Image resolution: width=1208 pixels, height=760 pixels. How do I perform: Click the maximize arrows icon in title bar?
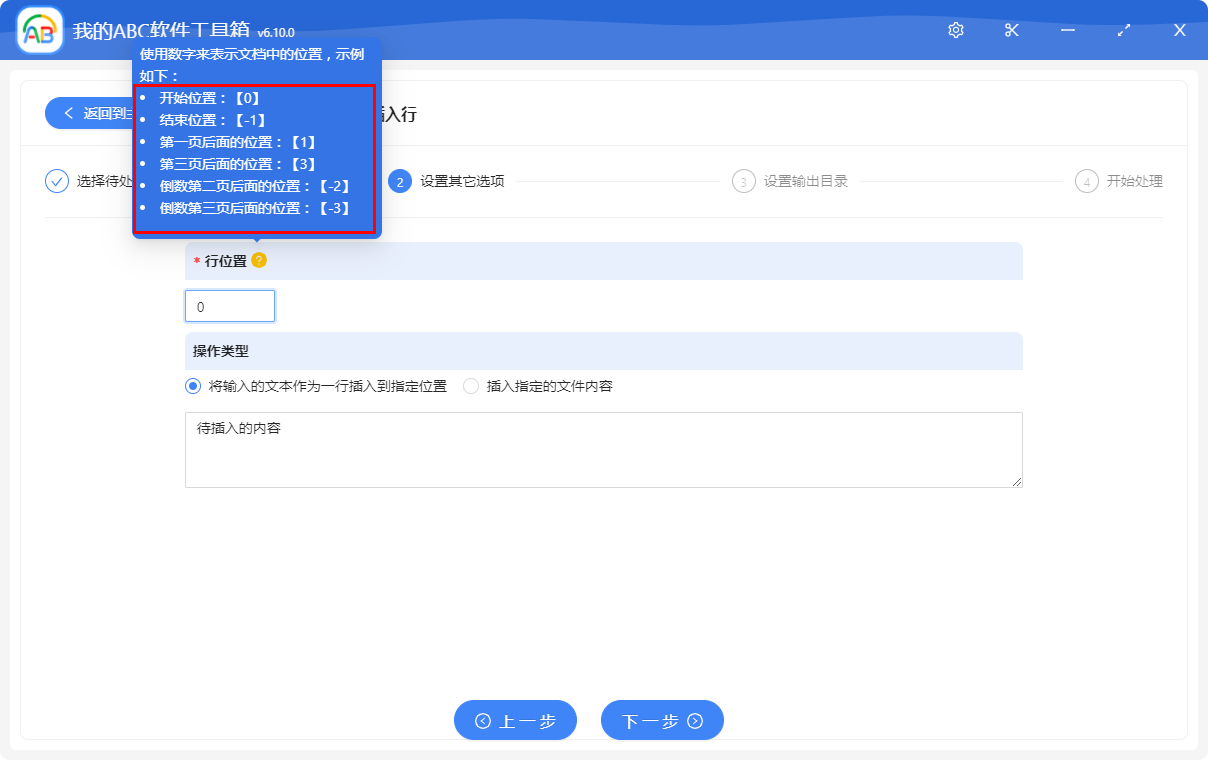1123,31
